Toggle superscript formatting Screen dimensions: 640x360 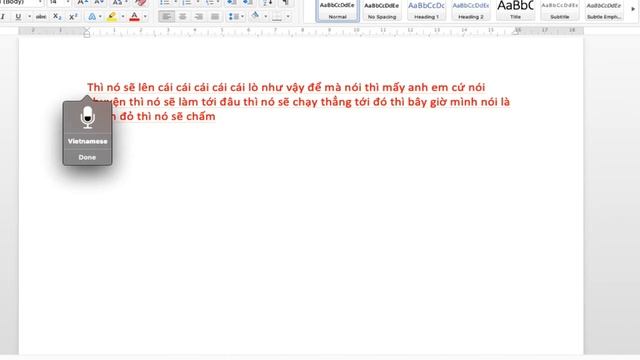[73, 17]
